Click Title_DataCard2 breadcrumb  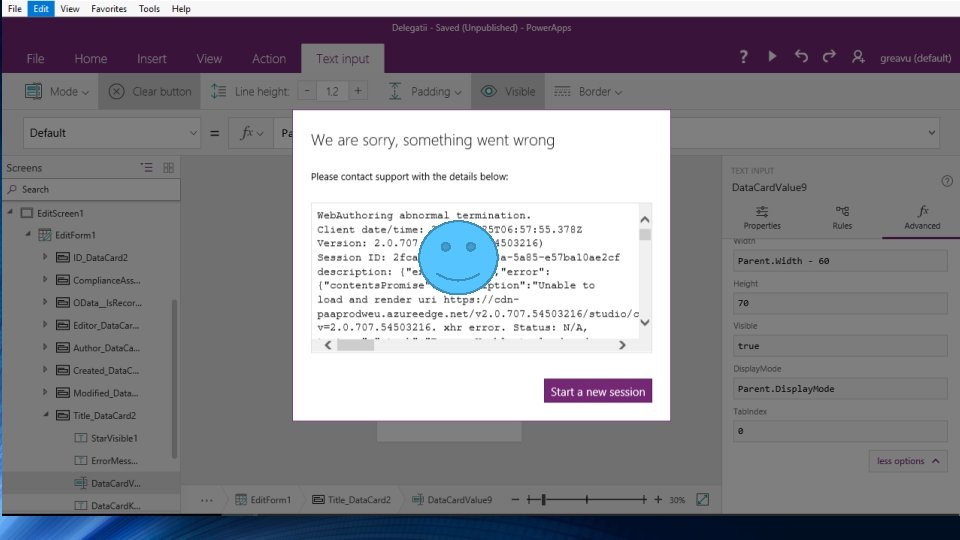[x=351, y=500]
